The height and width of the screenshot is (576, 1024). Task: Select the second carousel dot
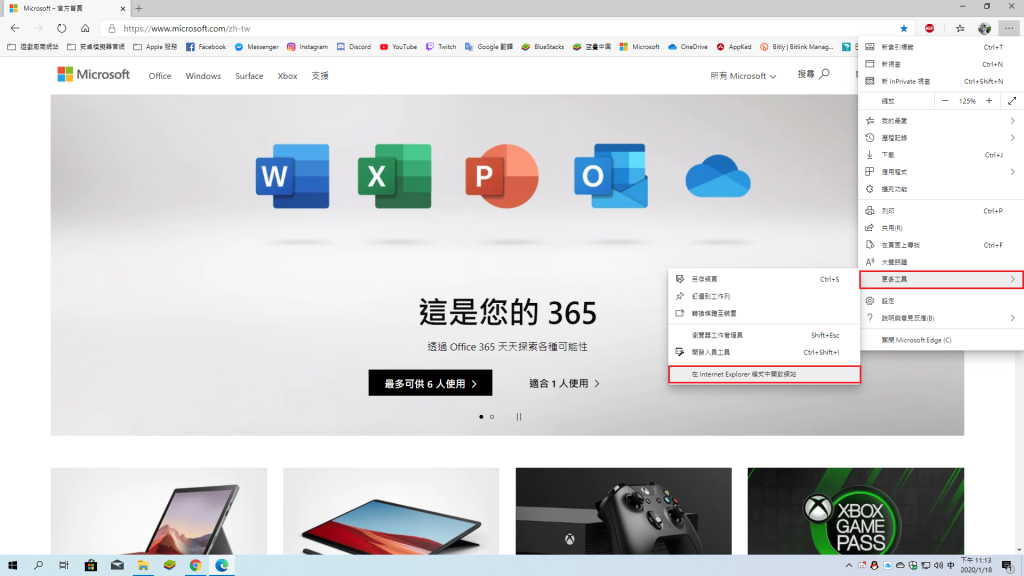pos(492,416)
